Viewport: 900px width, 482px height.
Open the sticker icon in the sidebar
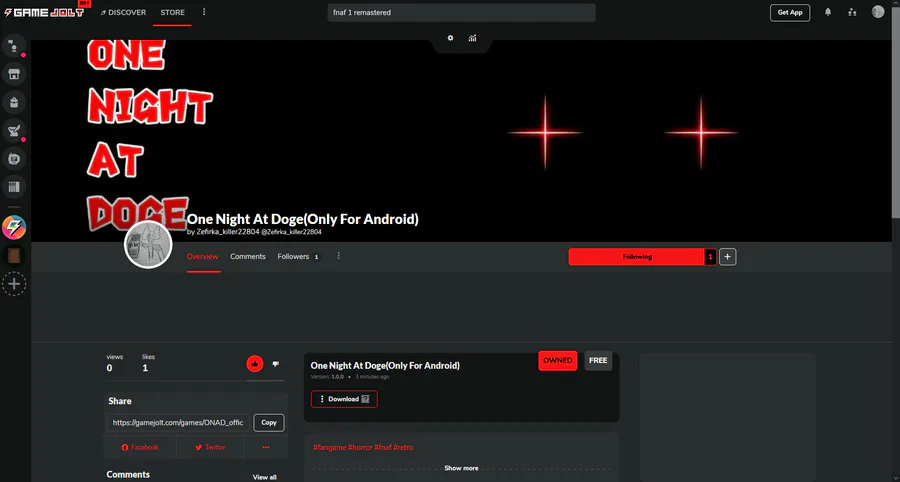point(14,158)
